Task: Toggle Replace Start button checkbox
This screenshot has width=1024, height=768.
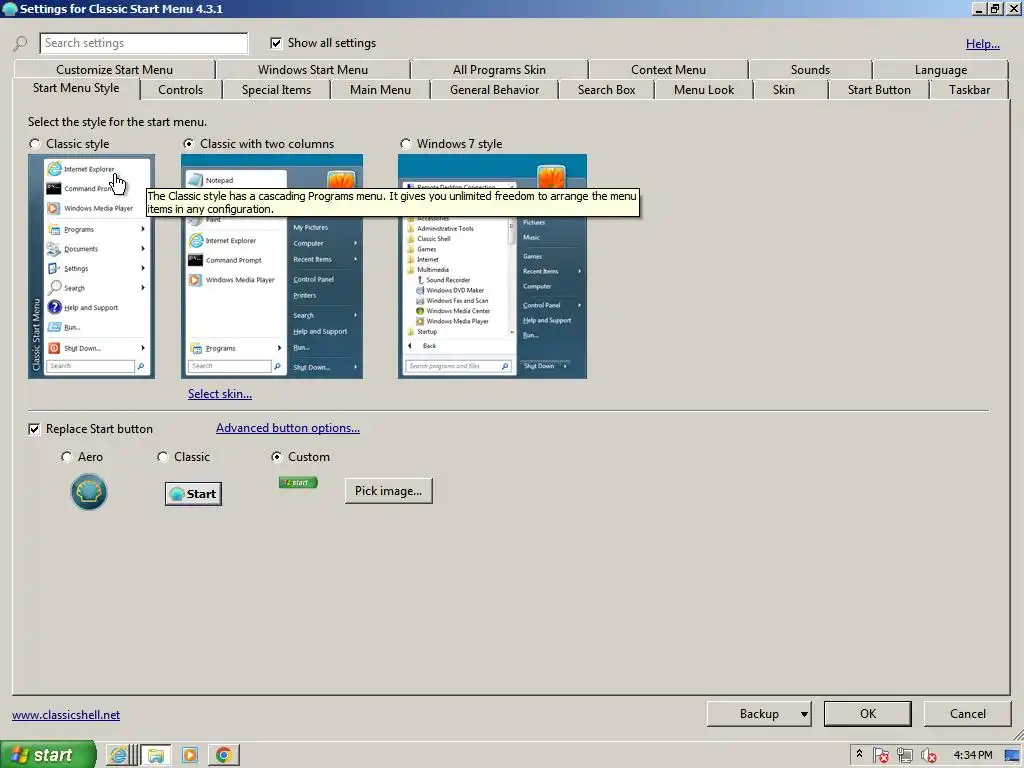Action: 34,429
